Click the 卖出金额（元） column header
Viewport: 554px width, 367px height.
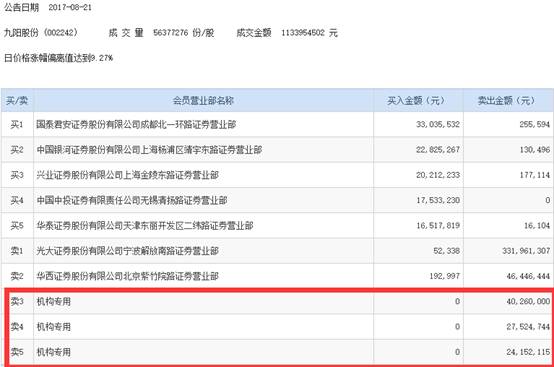(508, 101)
